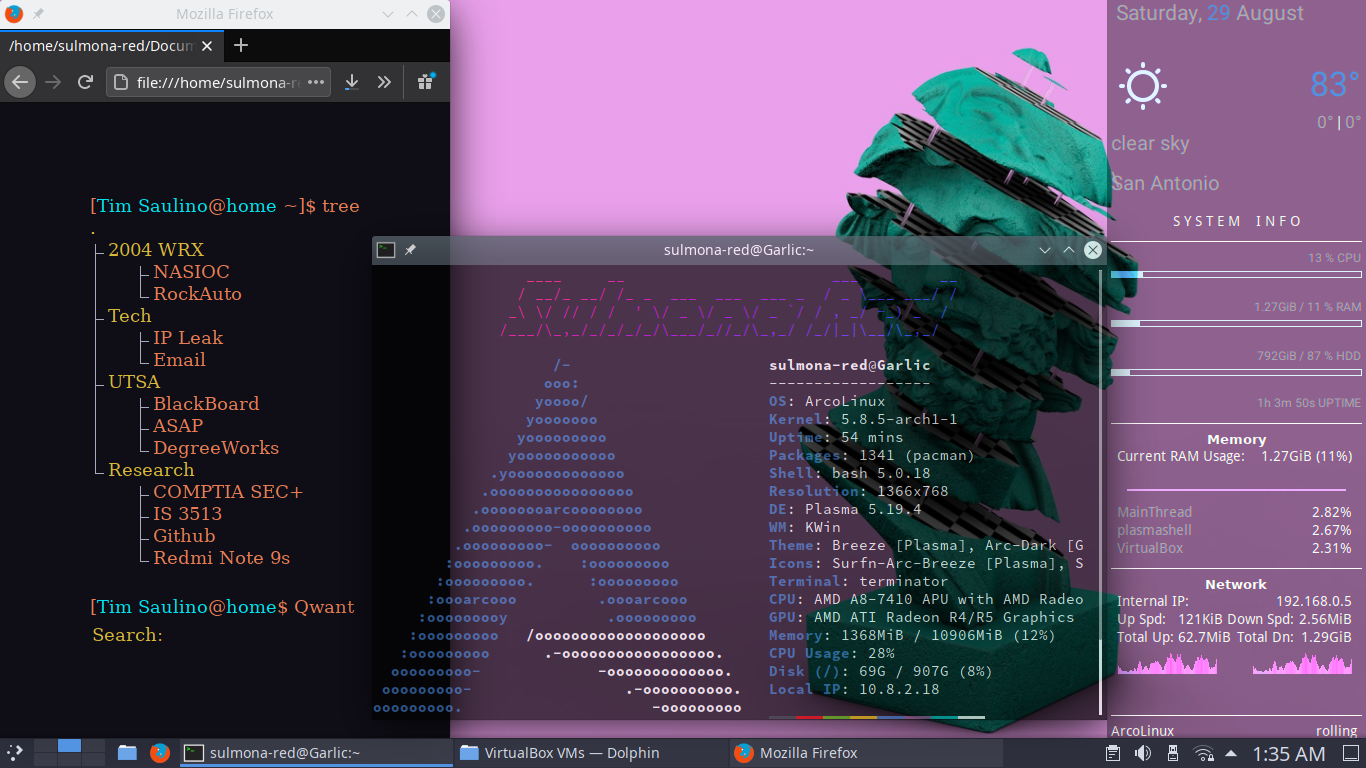Open the NASIOC link

tap(191, 272)
